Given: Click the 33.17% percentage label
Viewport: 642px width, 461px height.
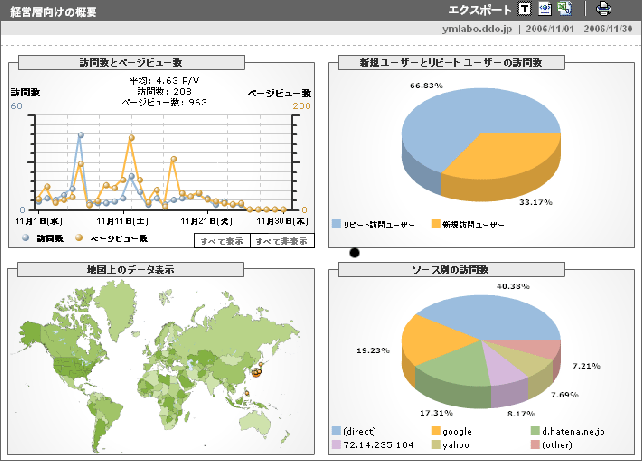Looking at the screenshot, I should (536, 202).
